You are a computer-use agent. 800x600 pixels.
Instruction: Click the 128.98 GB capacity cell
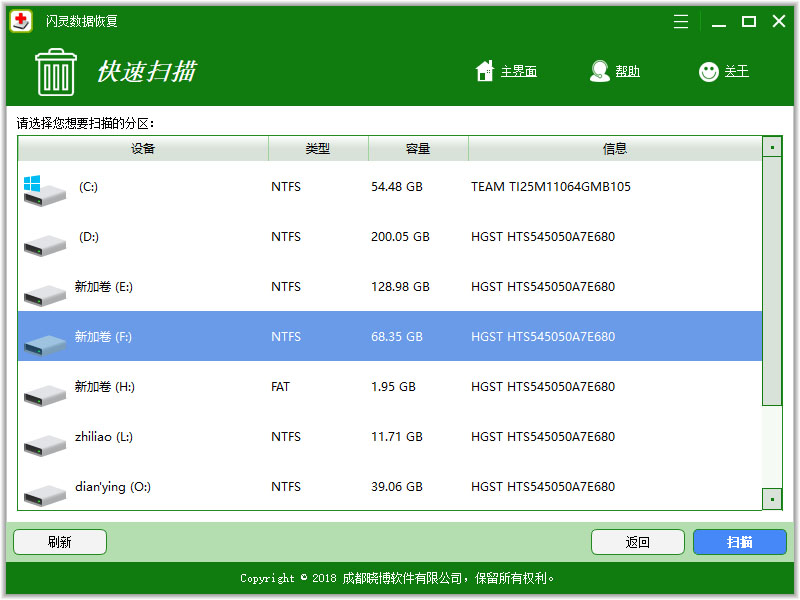coord(401,287)
